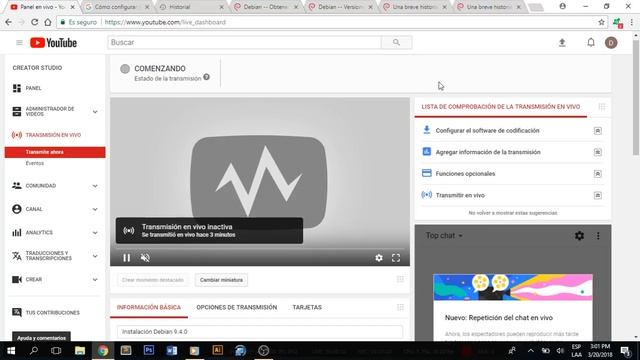Switch to the Opciones de transmisión tab
This screenshot has height=360, width=640.
(x=236, y=307)
